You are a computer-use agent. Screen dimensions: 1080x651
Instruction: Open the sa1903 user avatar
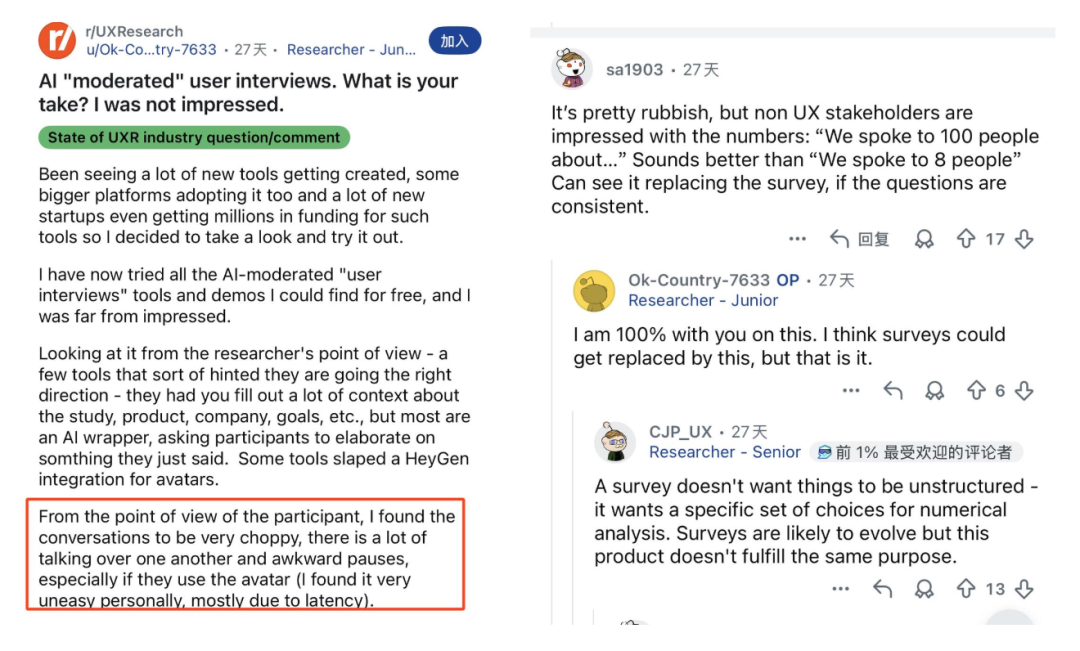(x=572, y=68)
